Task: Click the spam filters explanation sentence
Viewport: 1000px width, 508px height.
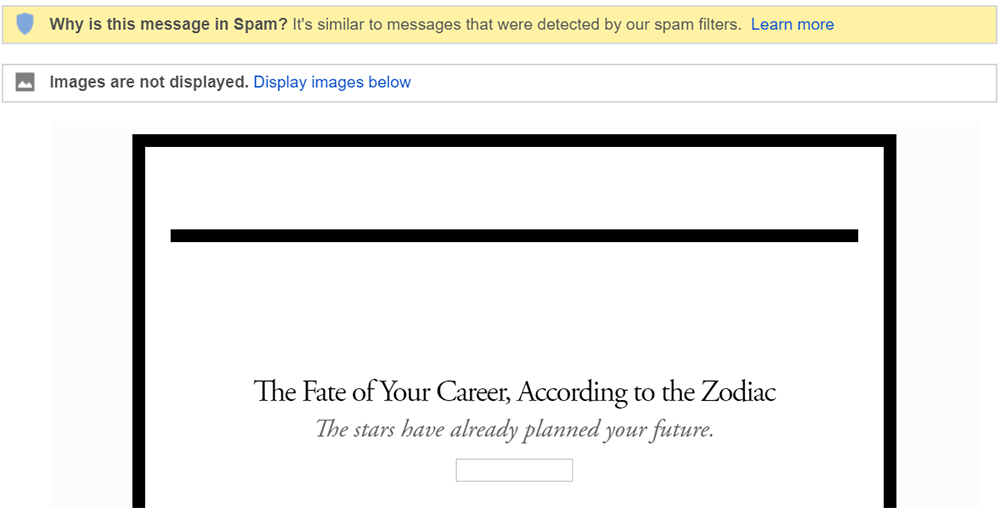Action: (517, 24)
